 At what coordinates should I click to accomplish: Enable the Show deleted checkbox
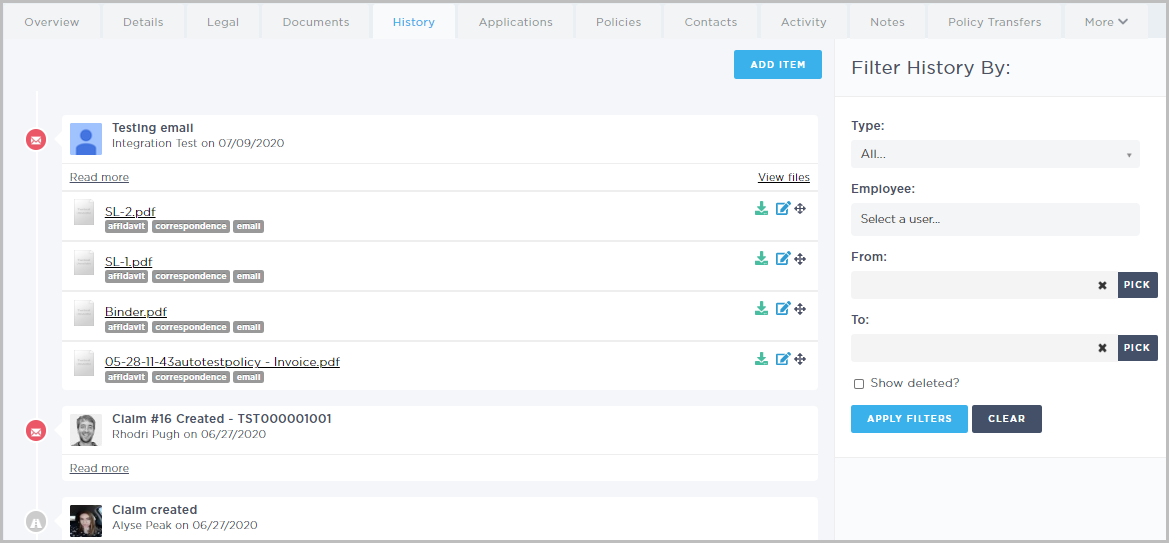pos(859,384)
